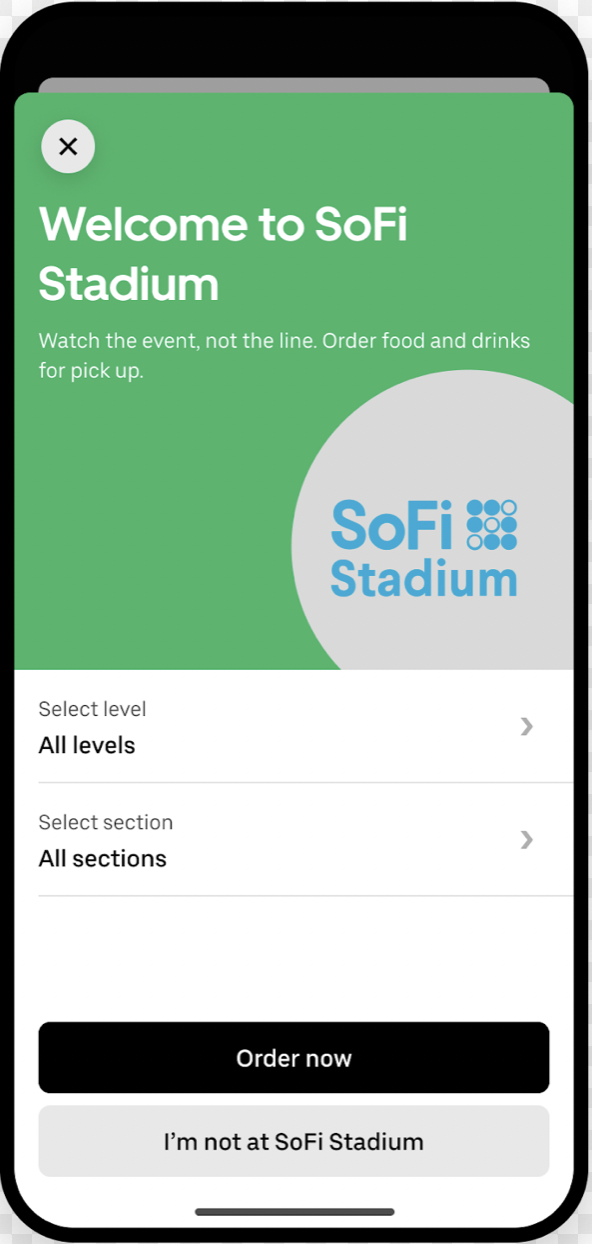The image size is (592, 1244).
Task: Open the Select section picker
Action: [x=293, y=840]
